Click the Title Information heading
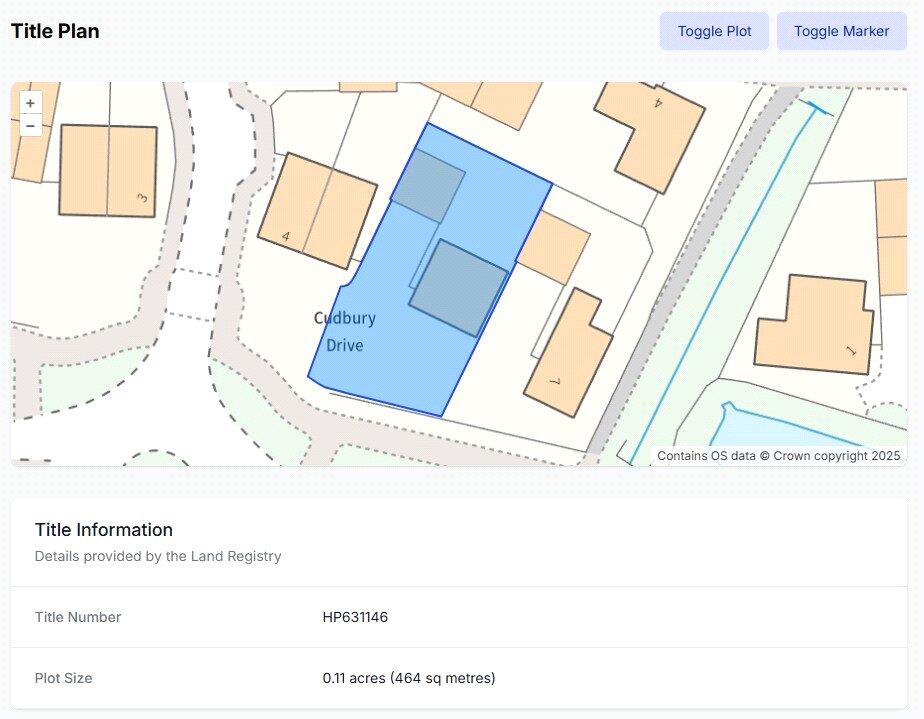Screen dimensions: 924x719 (x=104, y=530)
